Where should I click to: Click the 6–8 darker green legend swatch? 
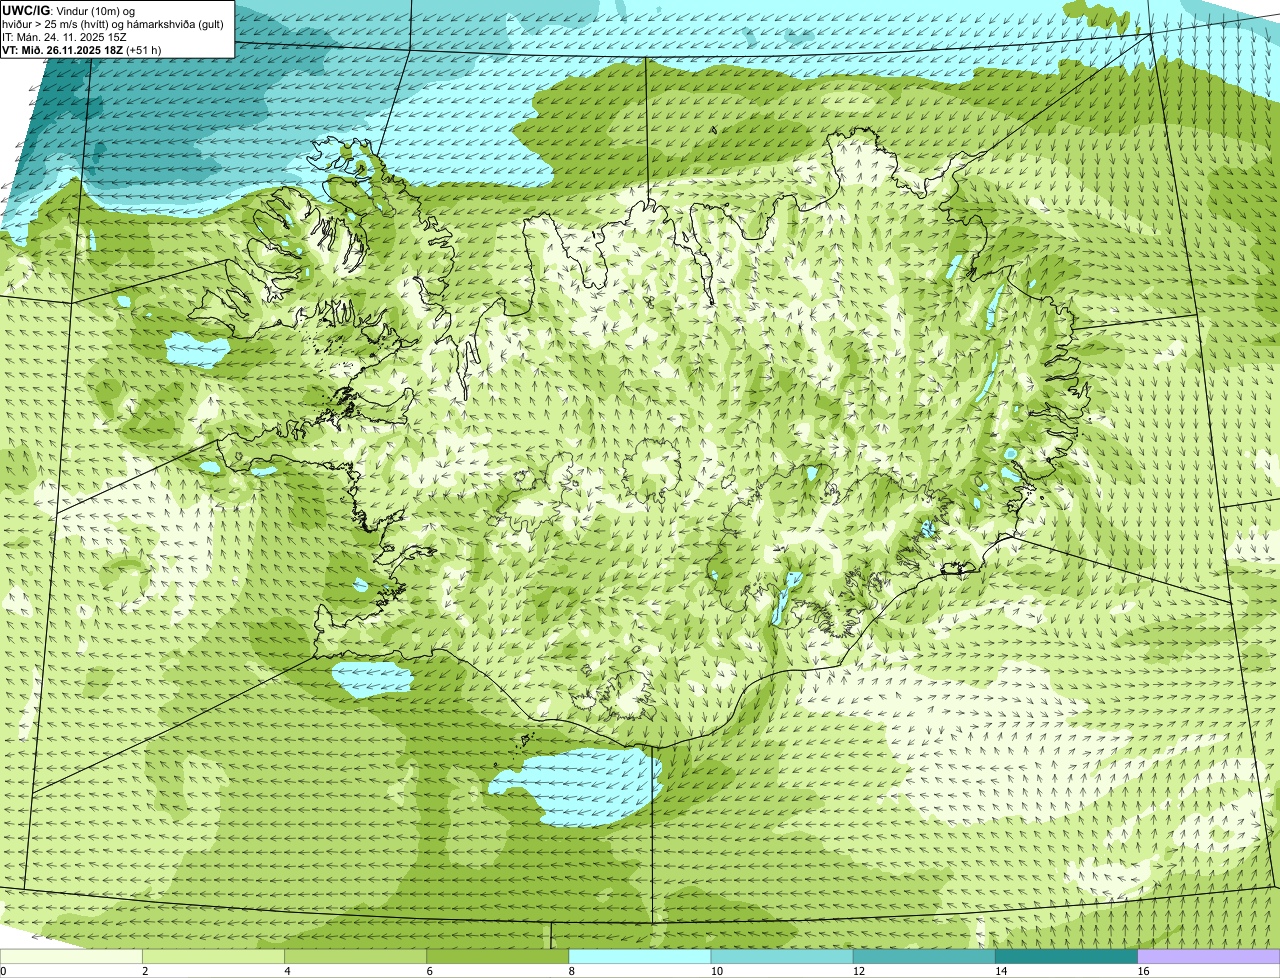click(x=498, y=957)
